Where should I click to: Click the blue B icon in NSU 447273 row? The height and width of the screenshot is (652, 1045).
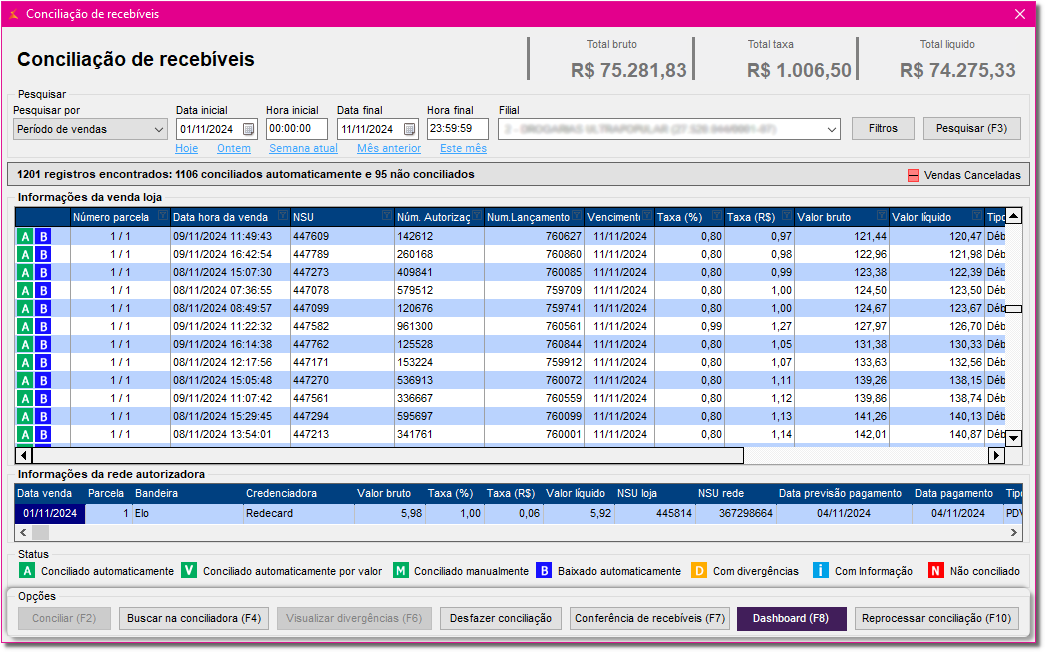43,273
